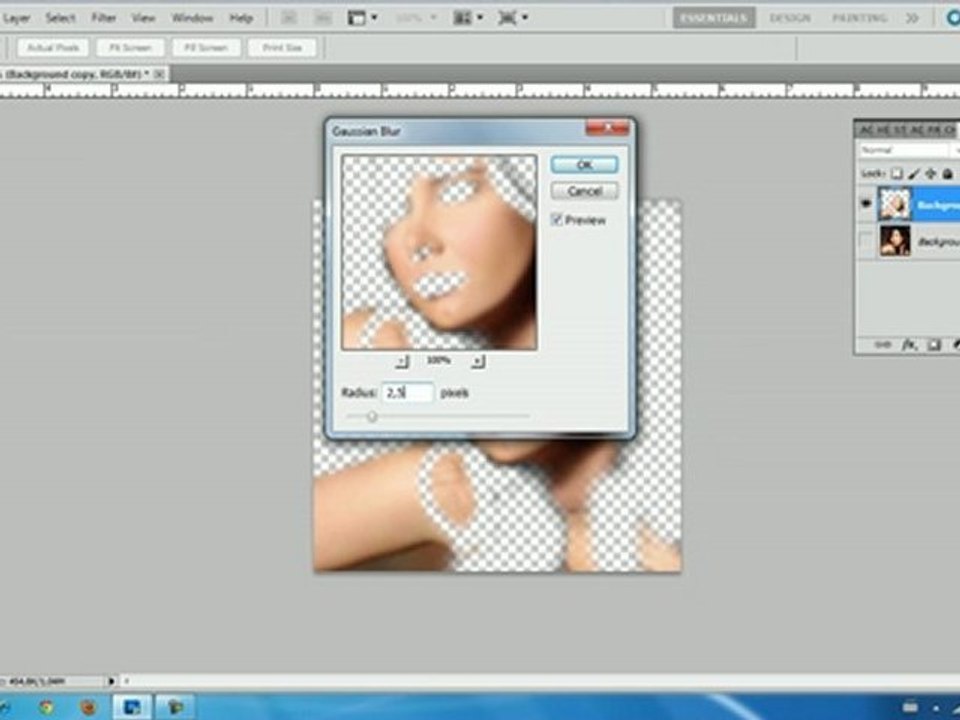Close the Gaussian Blur dialog
The image size is (960, 720).
click(x=607, y=128)
